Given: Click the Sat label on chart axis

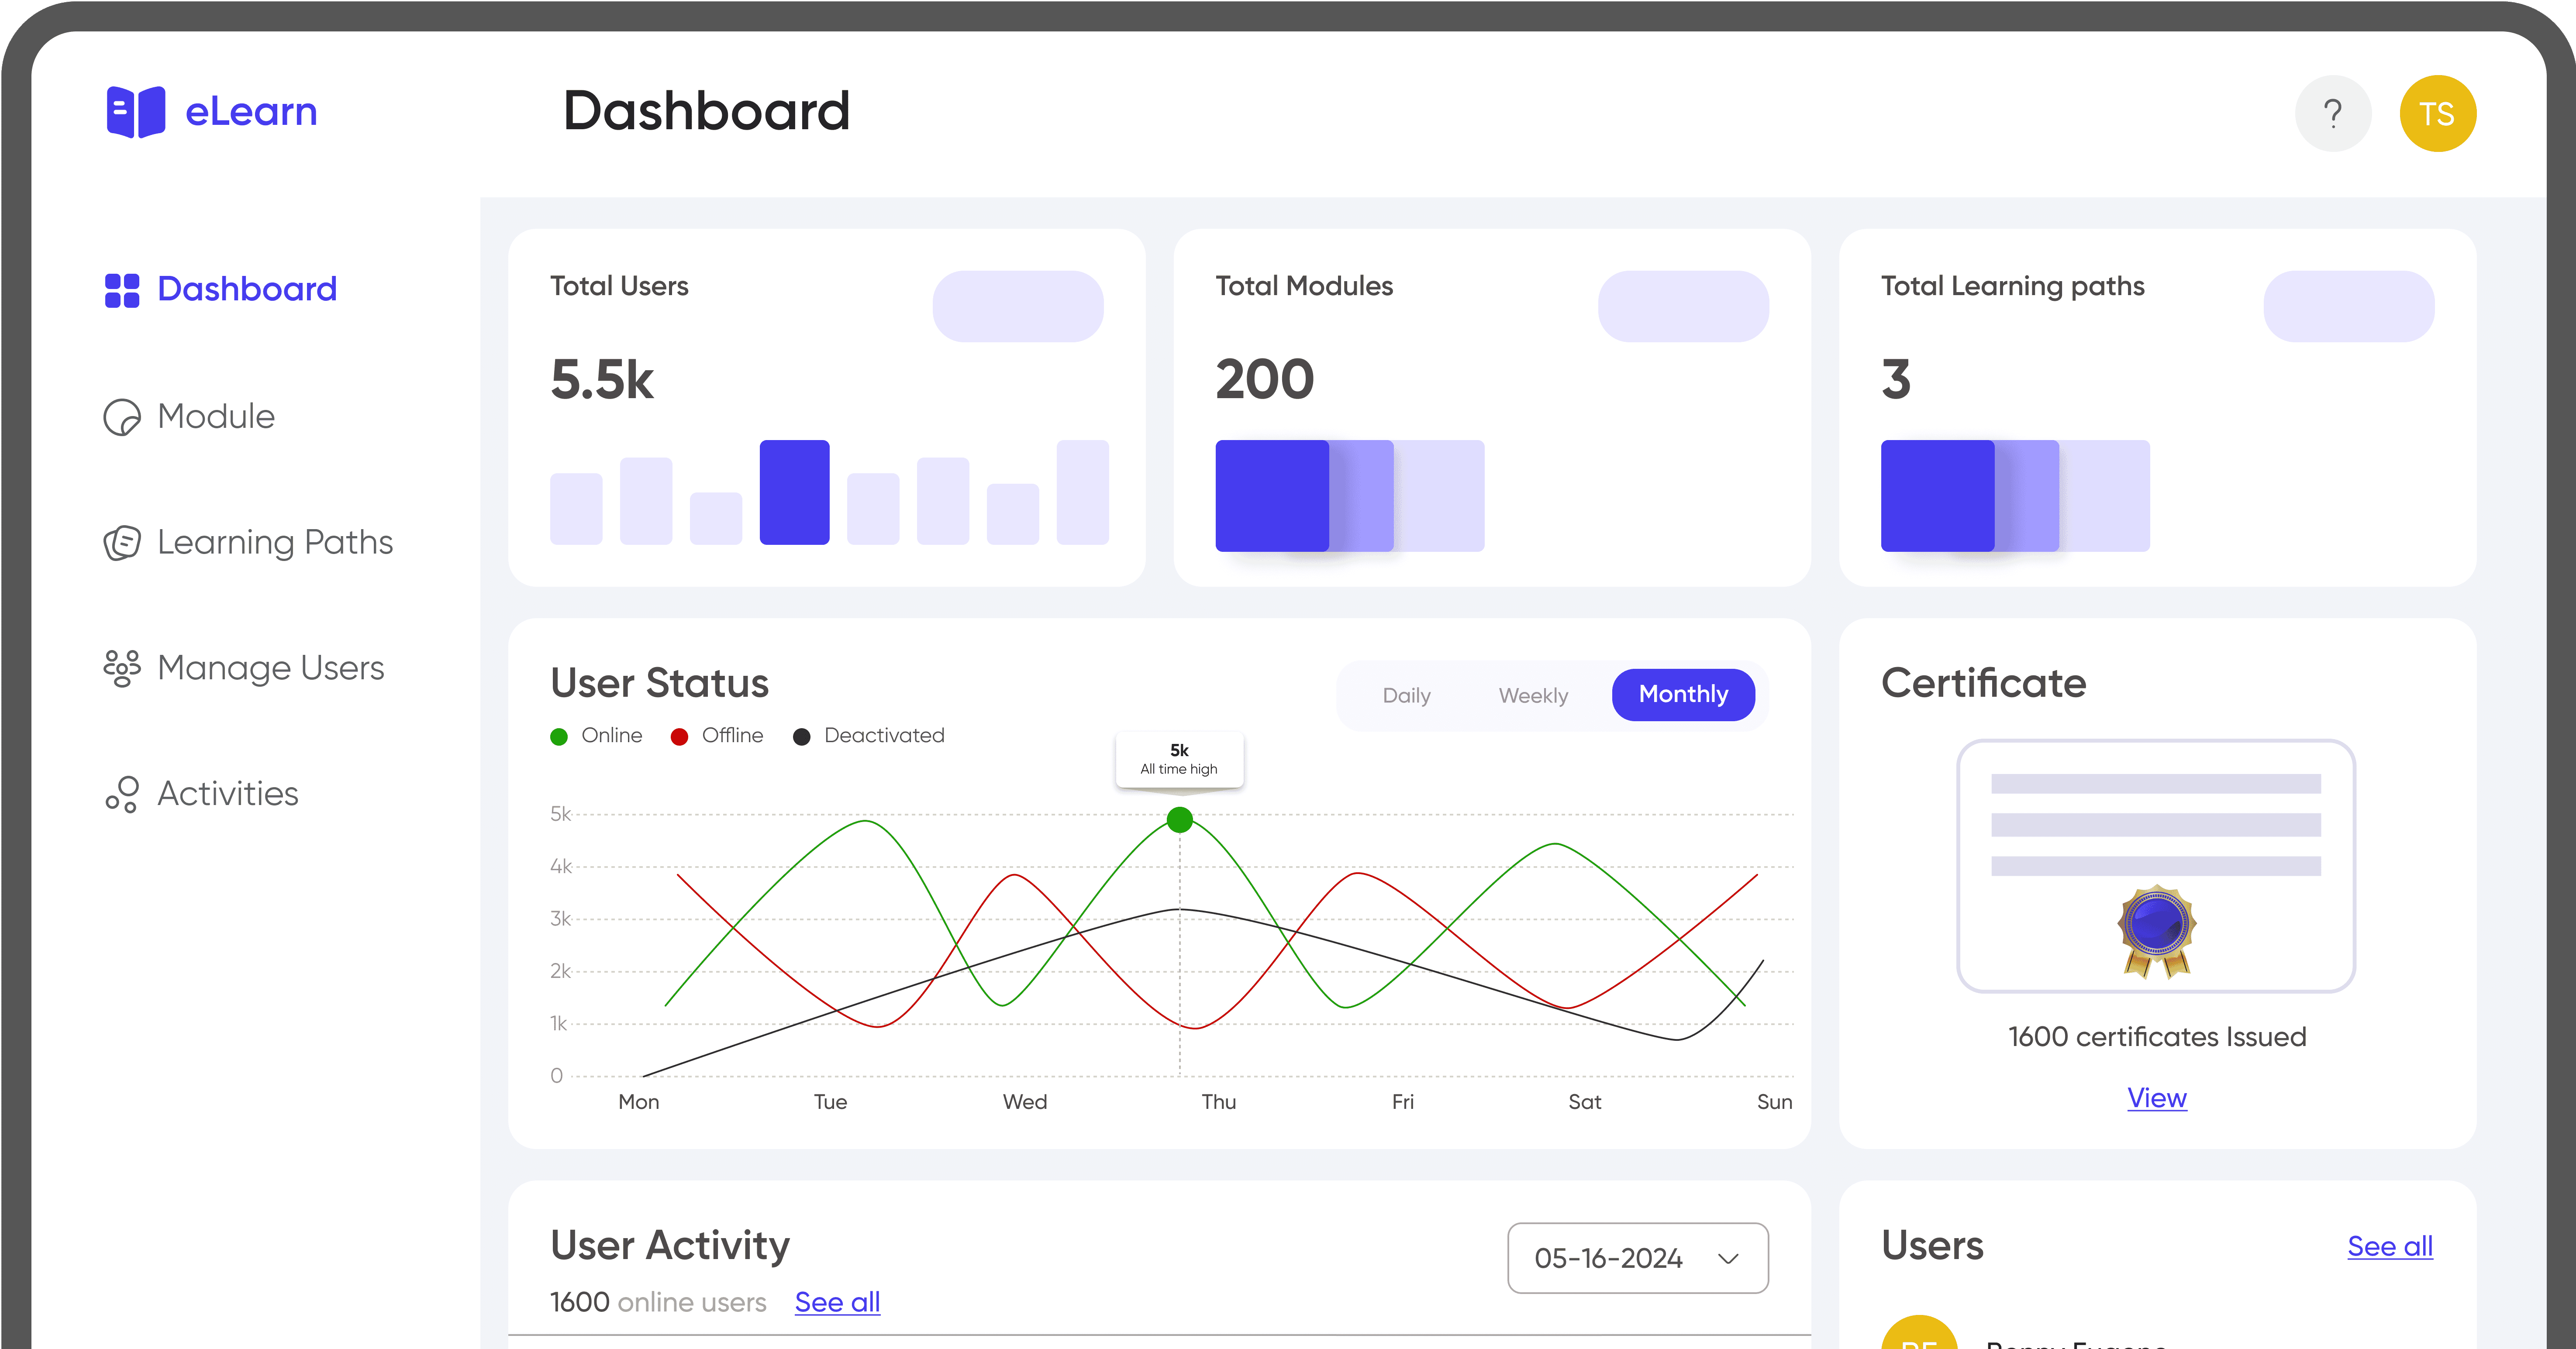Looking at the screenshot, I should [x=1585, y=1102].
